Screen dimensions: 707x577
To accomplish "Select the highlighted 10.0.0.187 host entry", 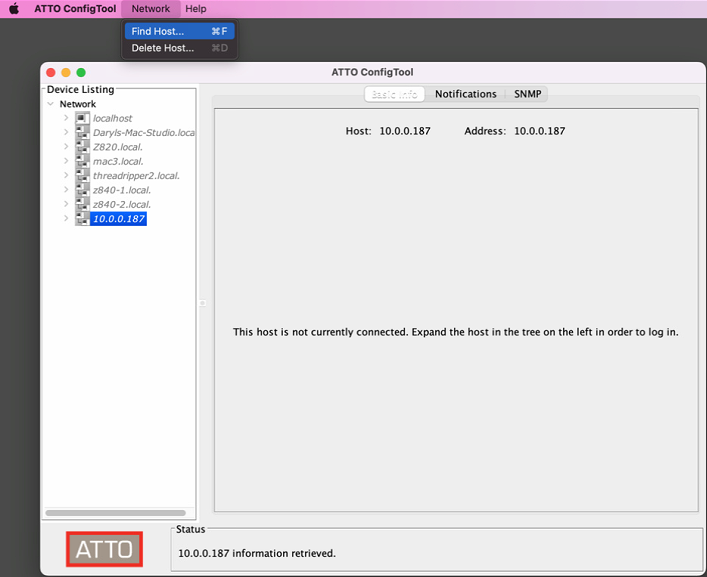I will [119, 219].
